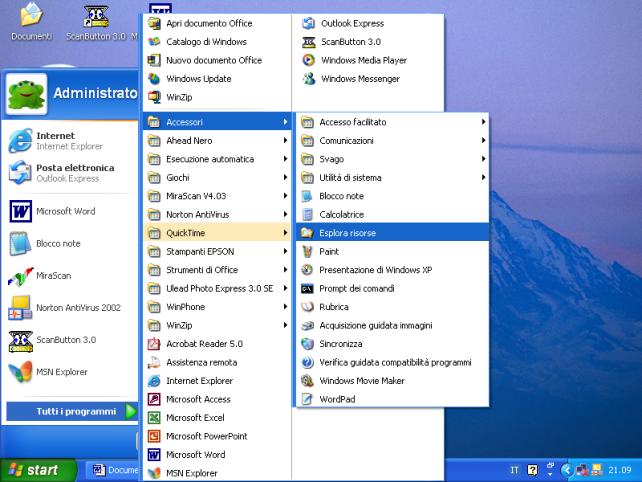Image resolution: width=642 pixels, height=482 pixels.
Task: Open the QuickTime program folder
Action: [x=217, y=233]
